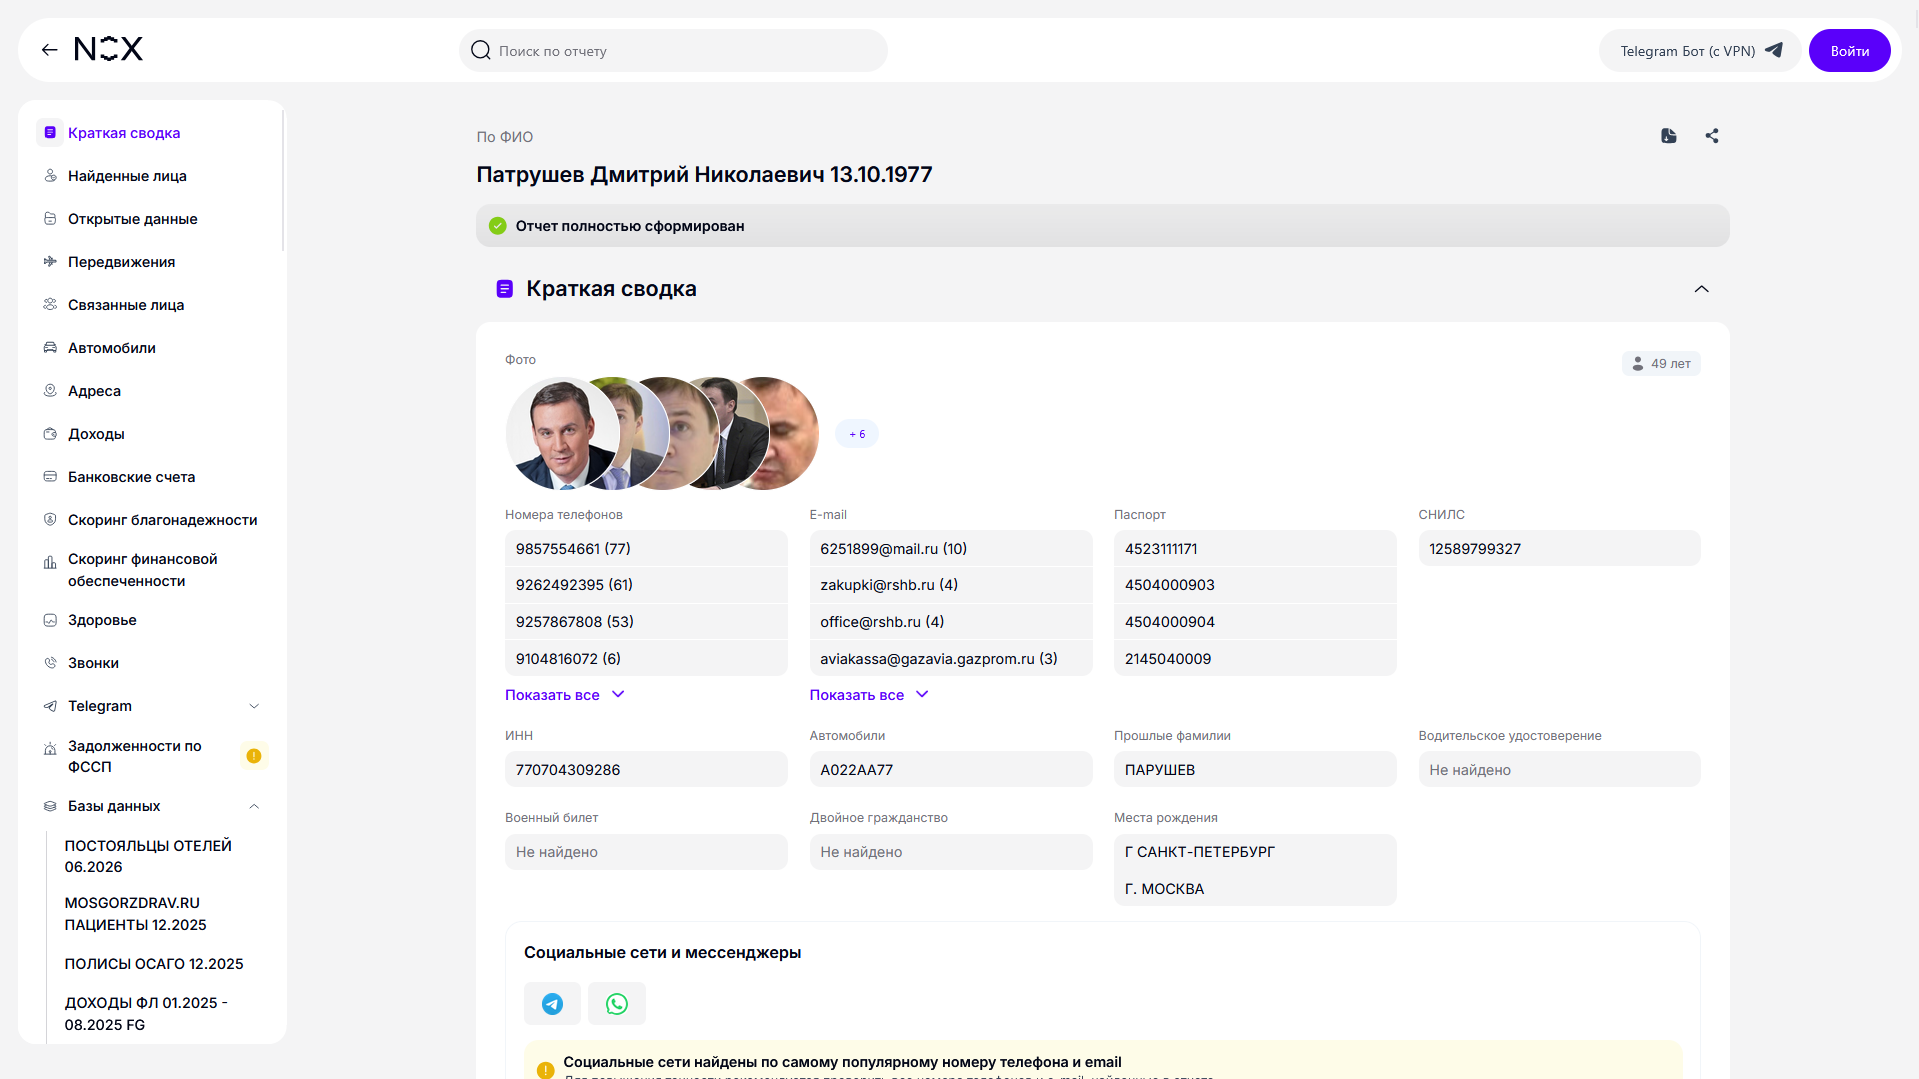Click phone number 9857554661 (77)
1919x1079 pixels.
(646, 549)
